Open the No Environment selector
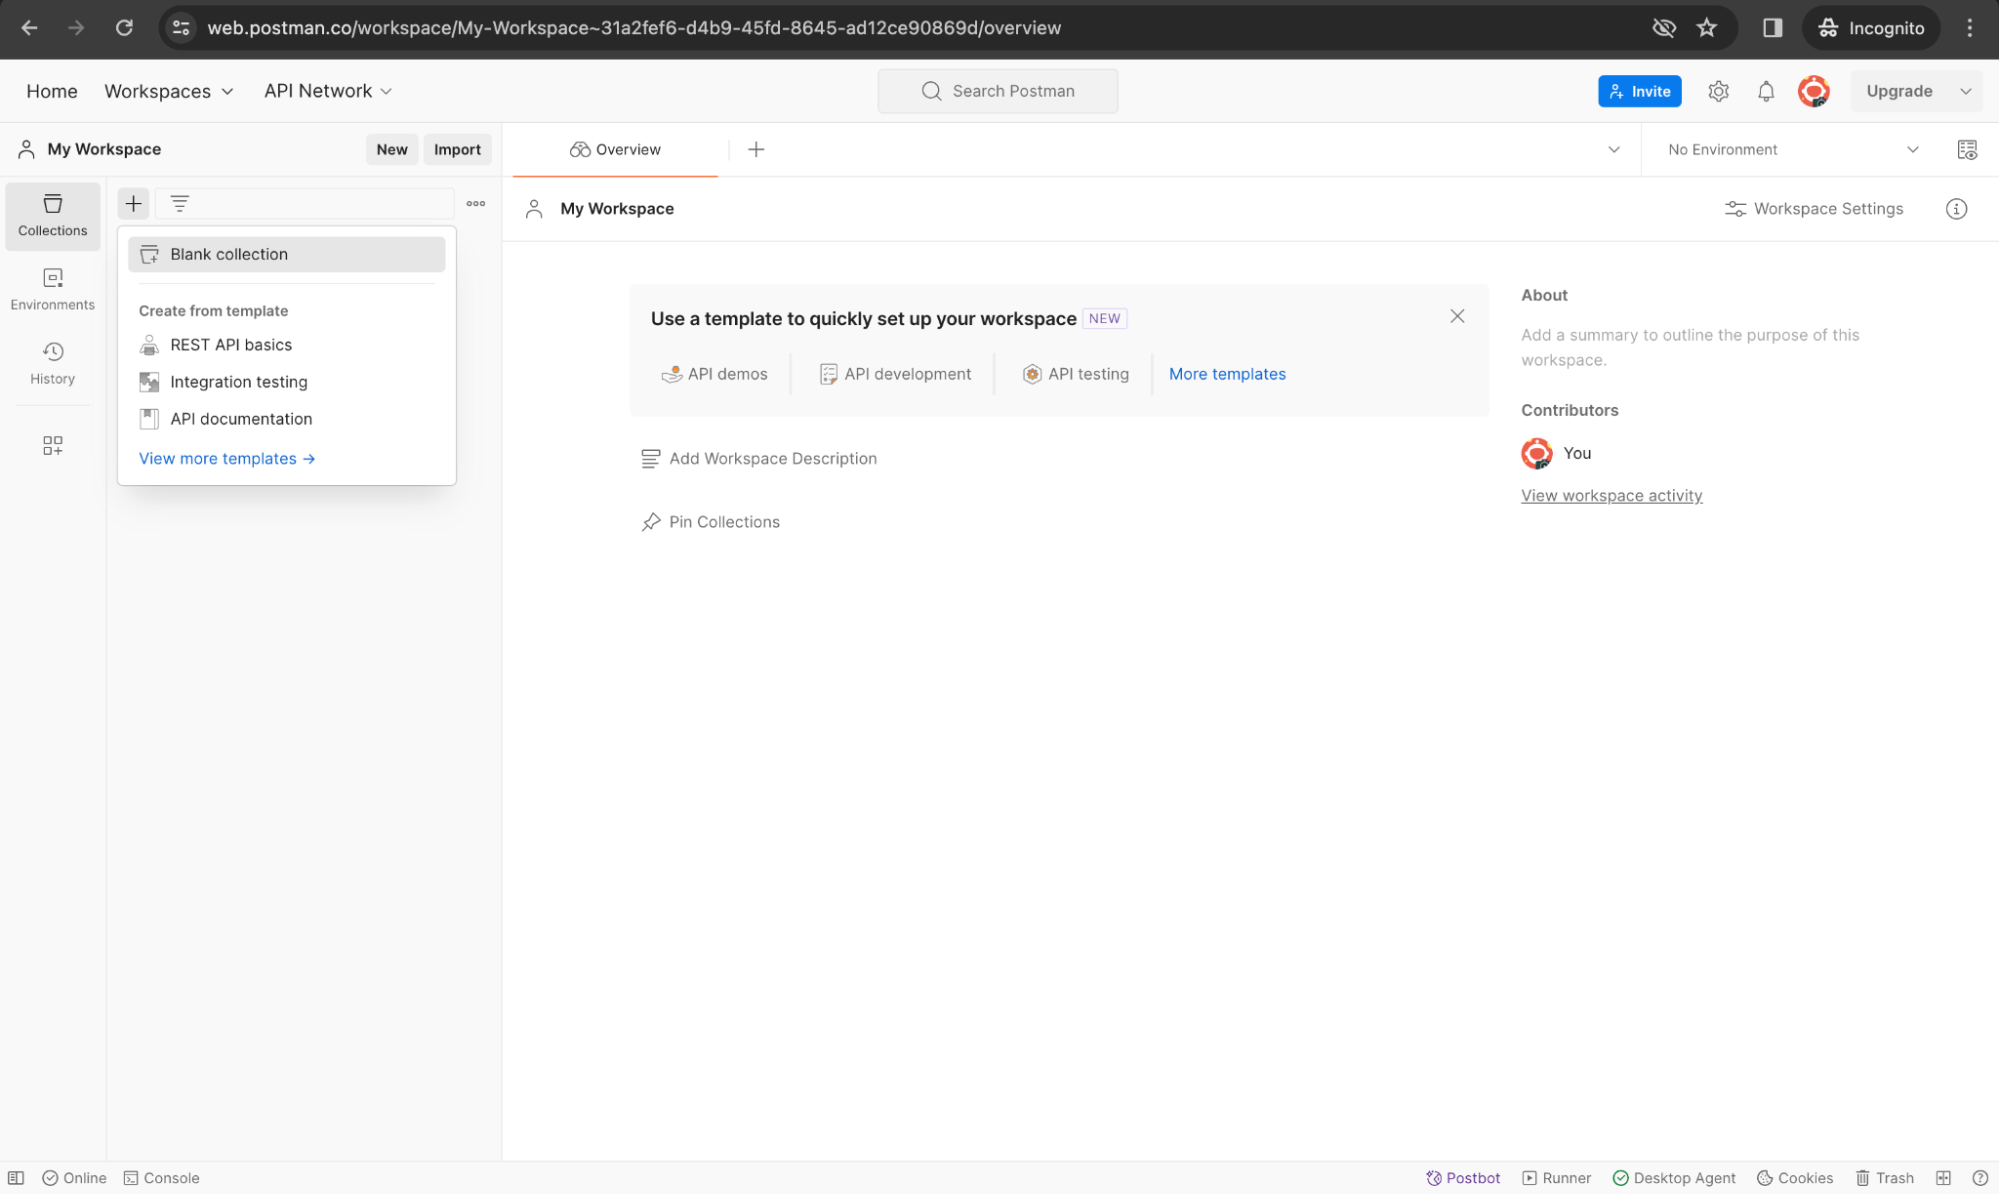The height and width of the screenshot is (1194, 1999). point(1792,149)
